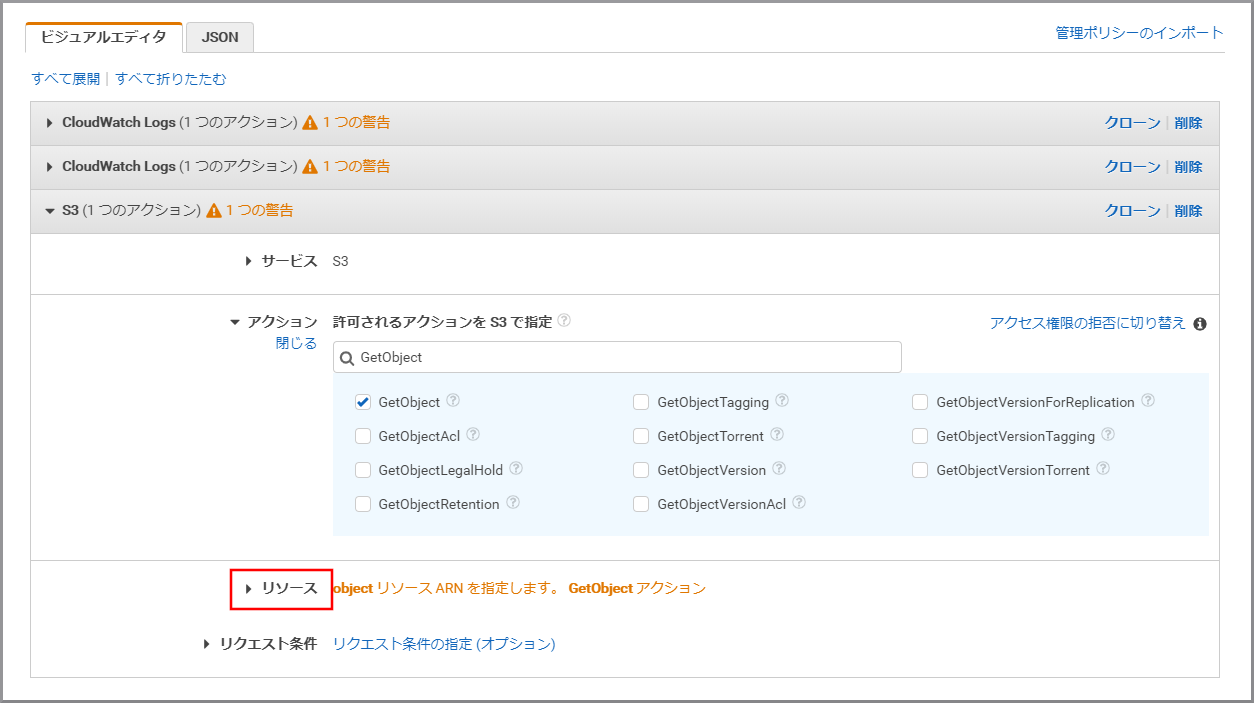This screenshot has width=1254, height=703.
Task: Clone the first CloudWatch Logs statement
Action: [1132, 123]
